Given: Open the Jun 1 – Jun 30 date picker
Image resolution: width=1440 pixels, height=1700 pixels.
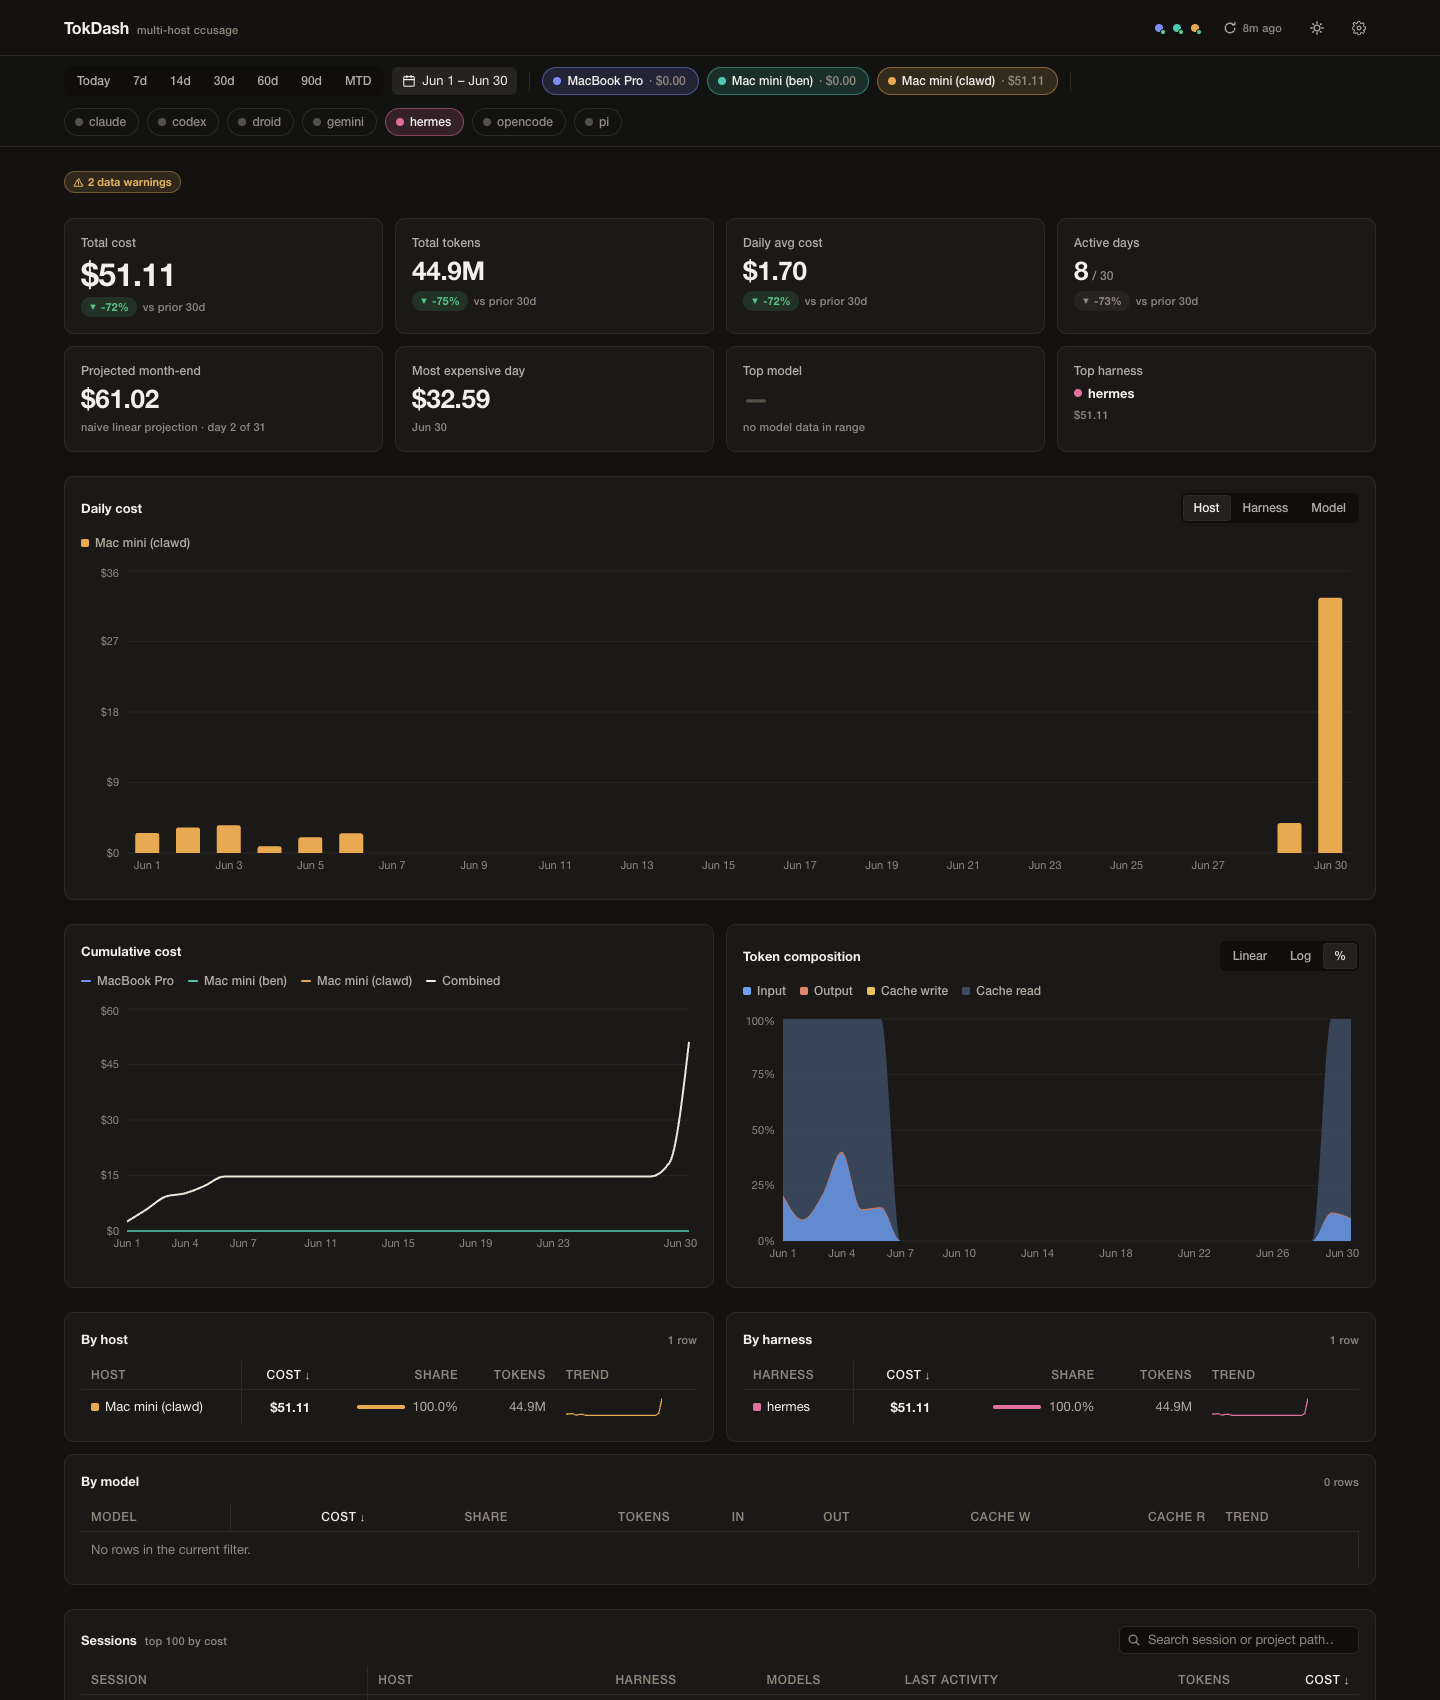Looking at the screenshot, I should tap(455, 81).
